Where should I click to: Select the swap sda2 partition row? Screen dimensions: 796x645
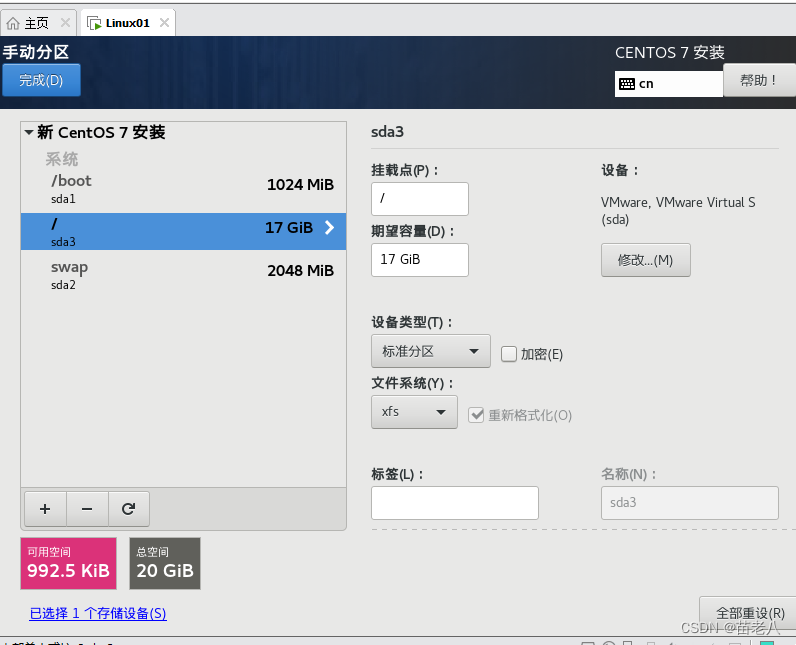[x=183, y=275]
